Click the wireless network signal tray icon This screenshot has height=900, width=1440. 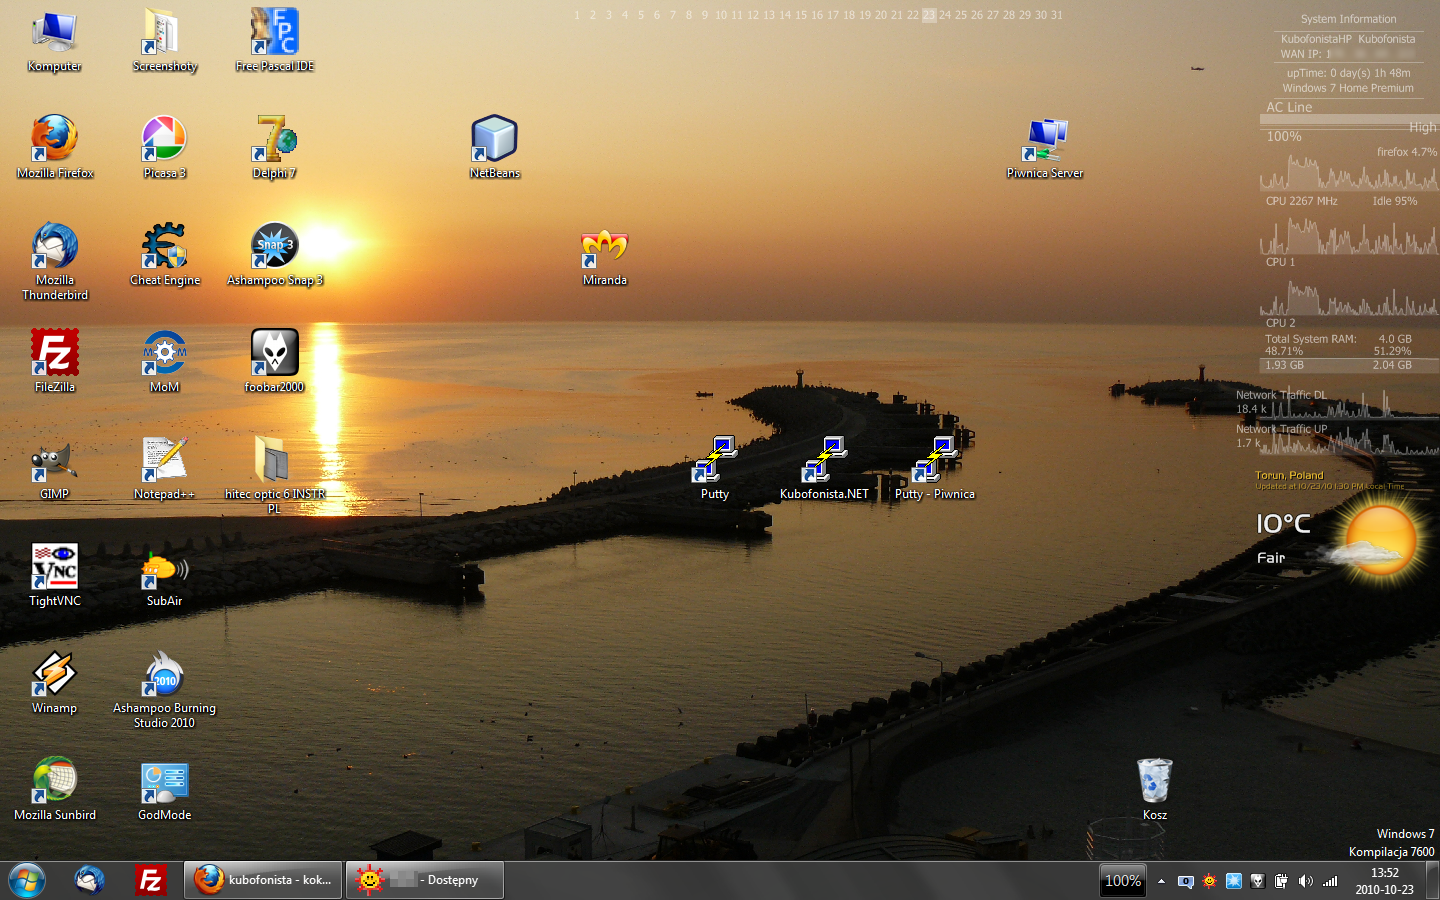pyautogui.click(x=1330, y=881)
